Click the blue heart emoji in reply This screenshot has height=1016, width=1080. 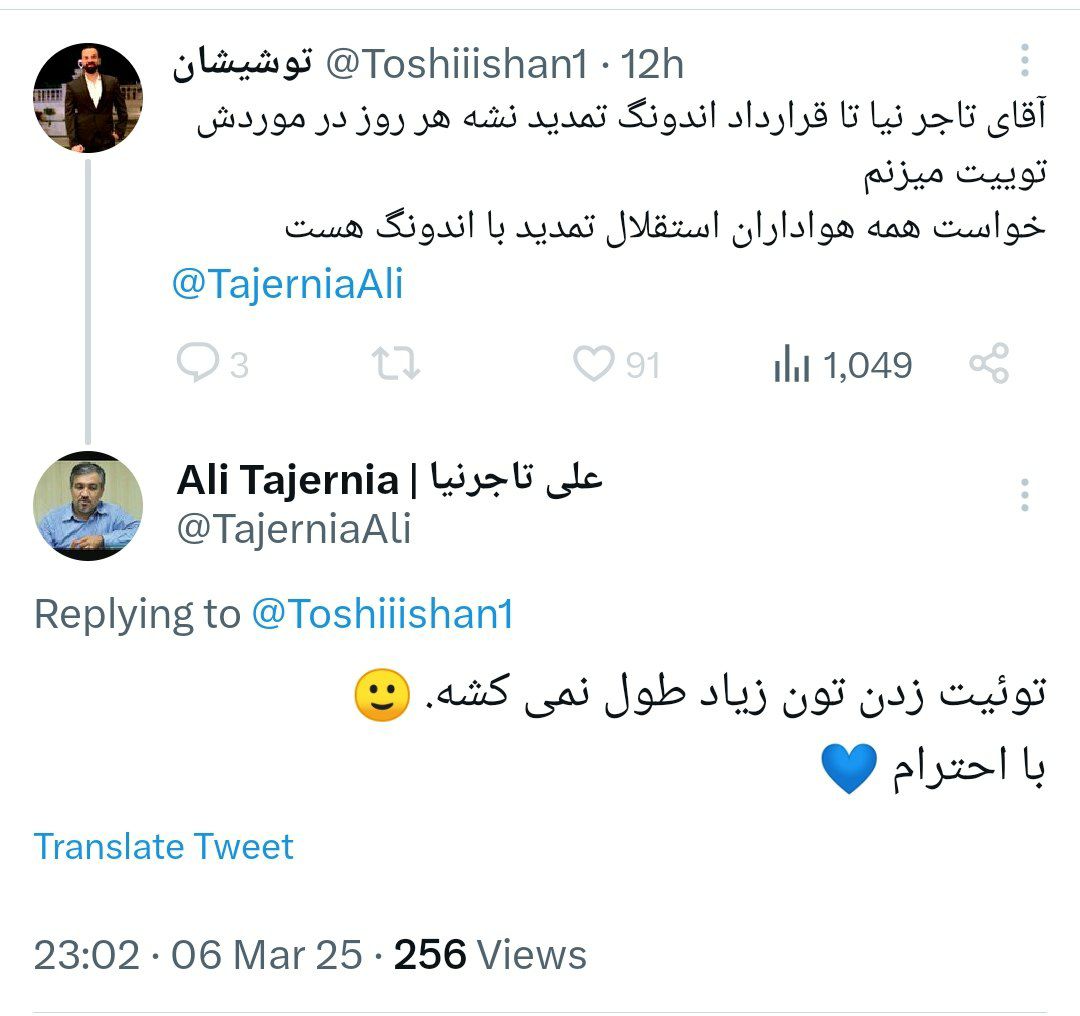tap(848, 770)
